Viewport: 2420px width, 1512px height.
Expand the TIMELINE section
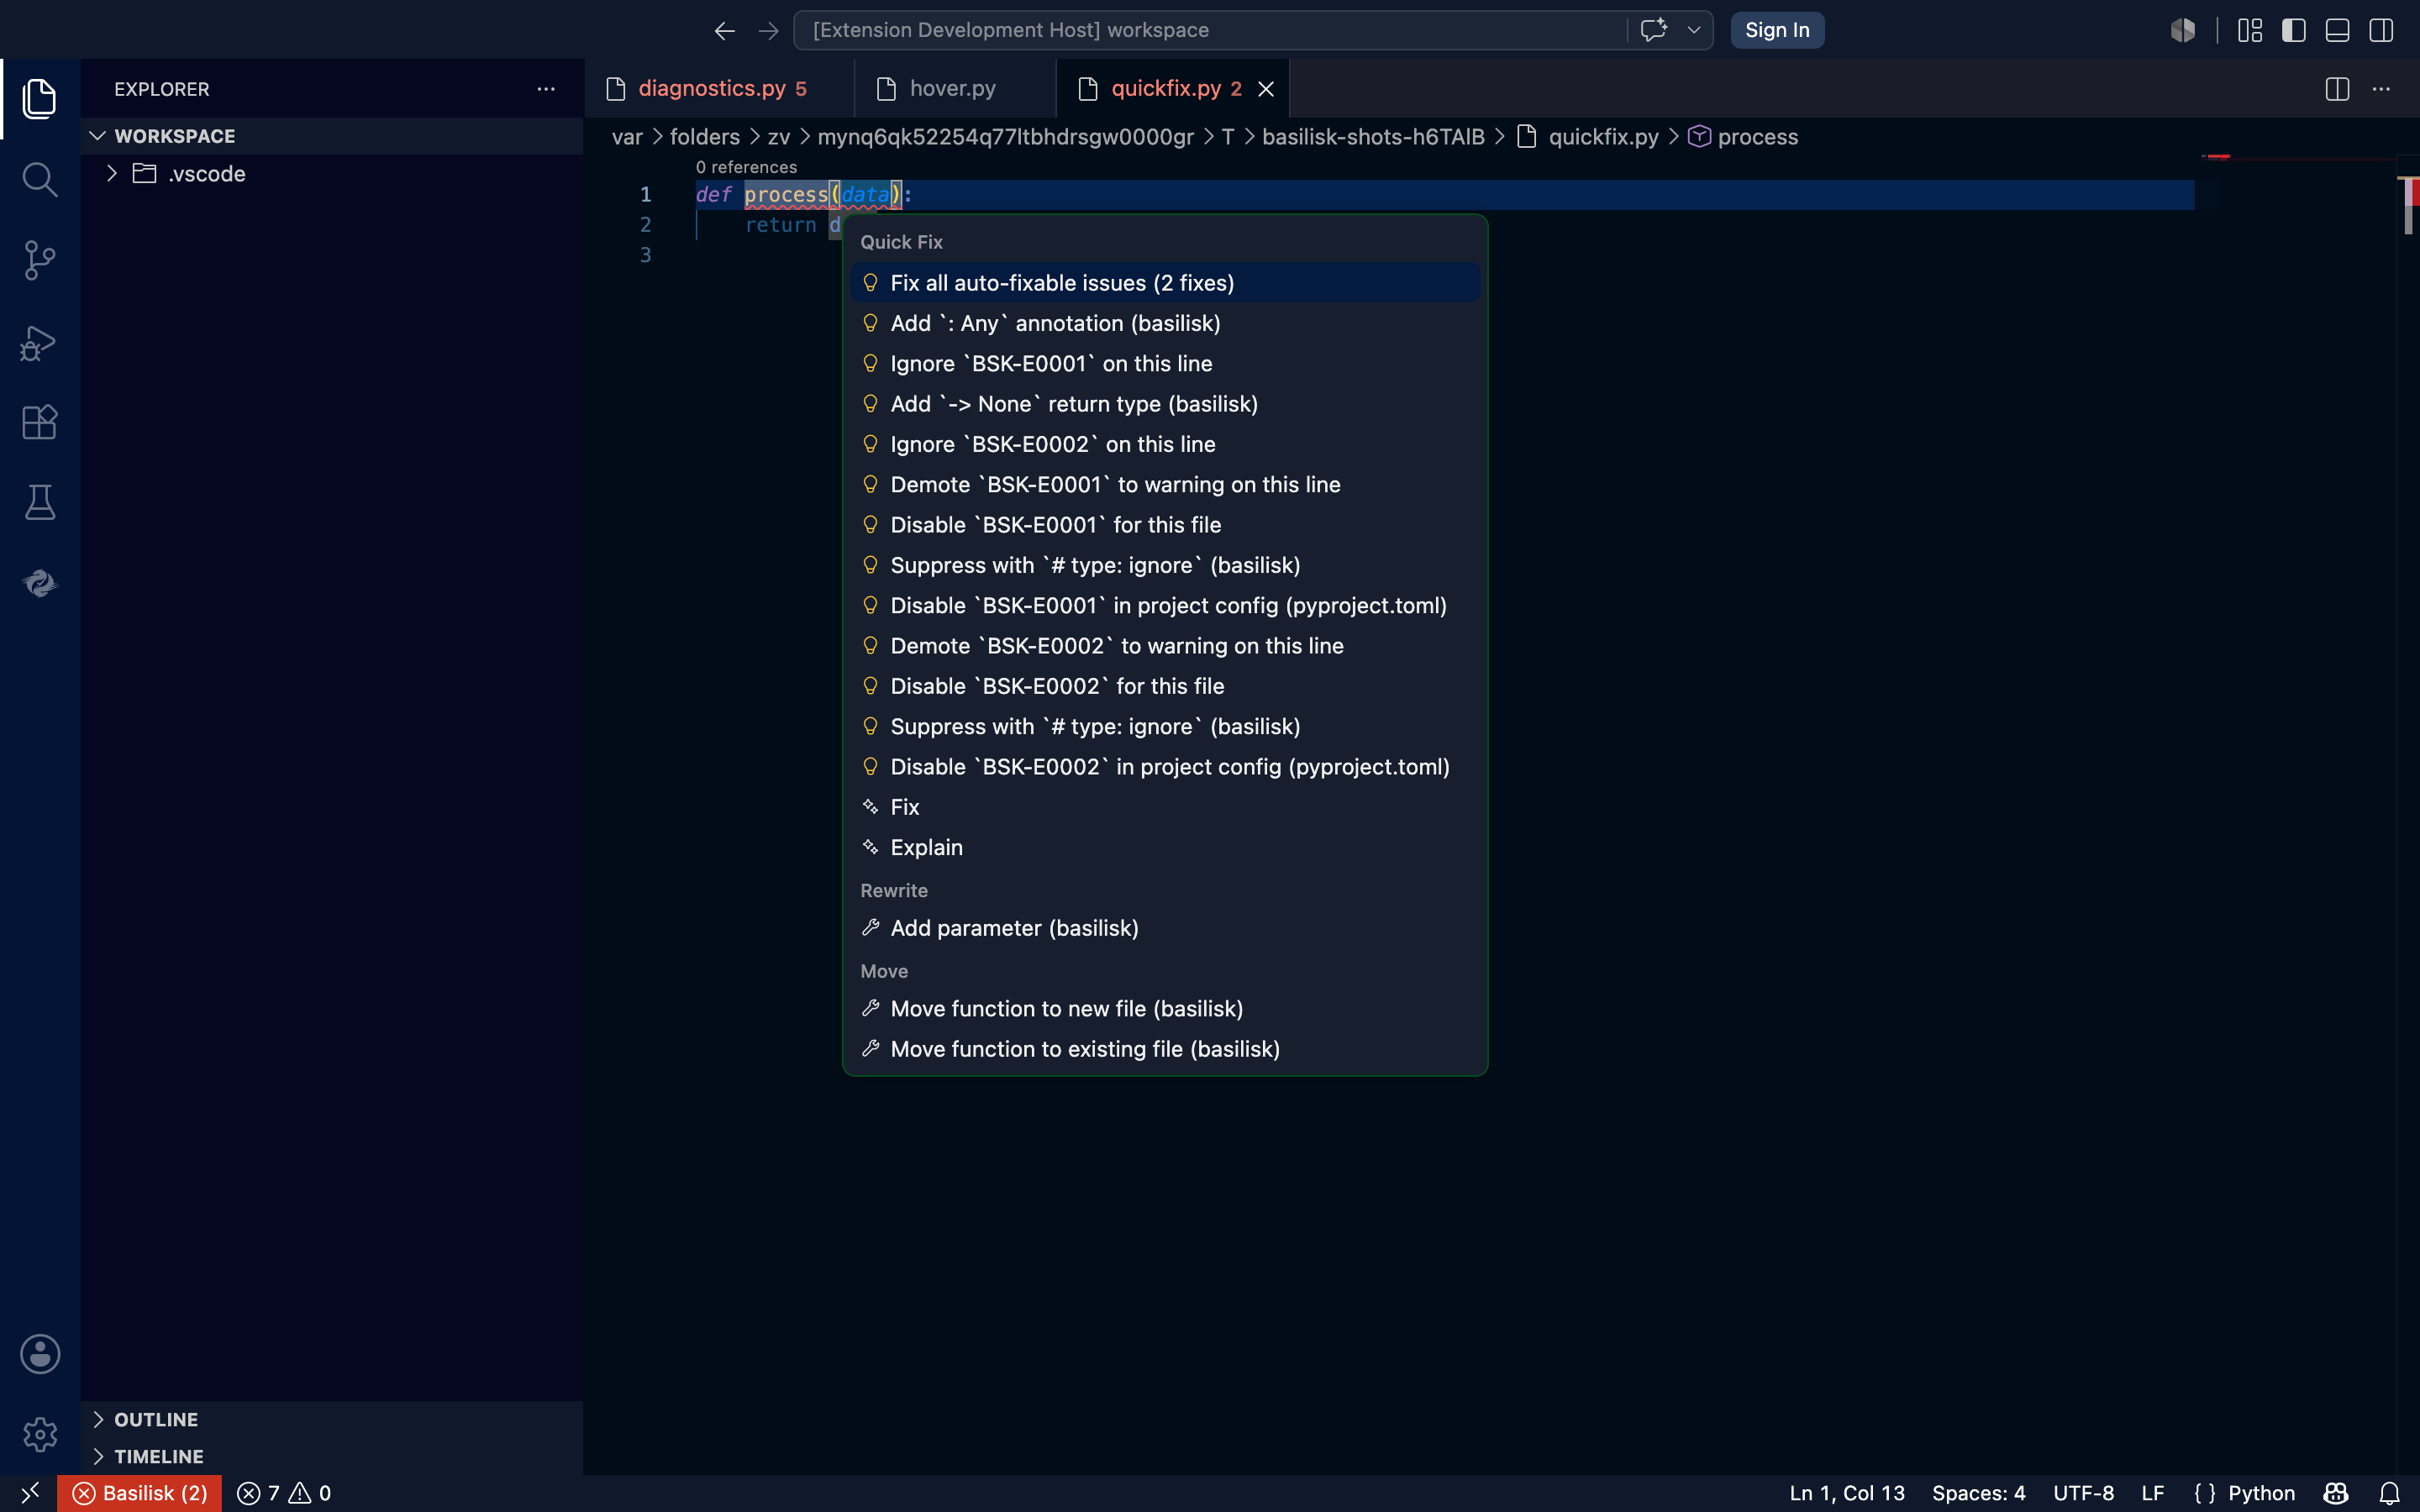click(x=332, y=1456)
